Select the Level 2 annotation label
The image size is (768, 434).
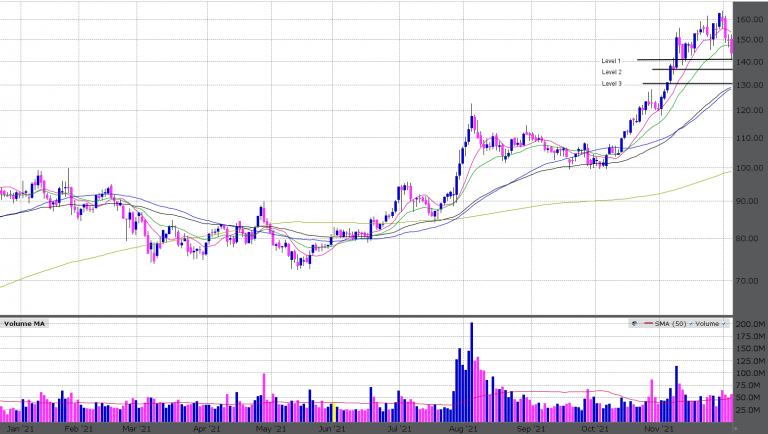(x=611, y=72)
